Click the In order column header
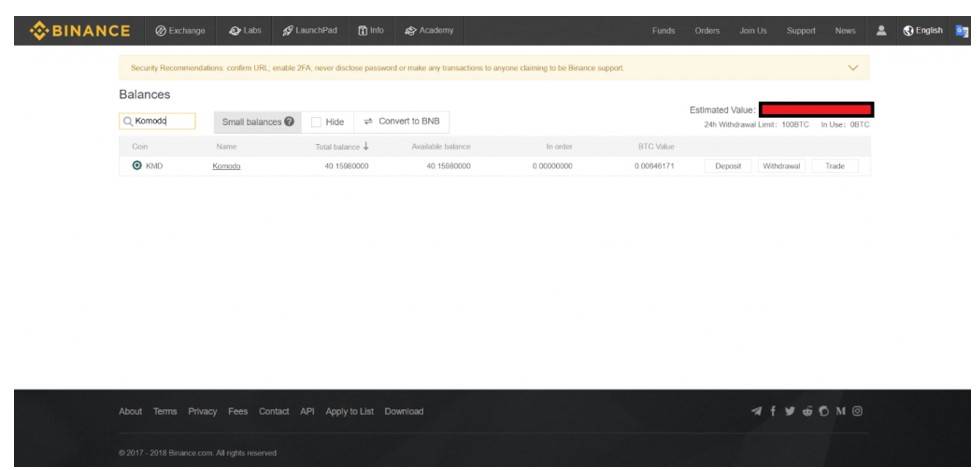977x470 pixels. 559,146
